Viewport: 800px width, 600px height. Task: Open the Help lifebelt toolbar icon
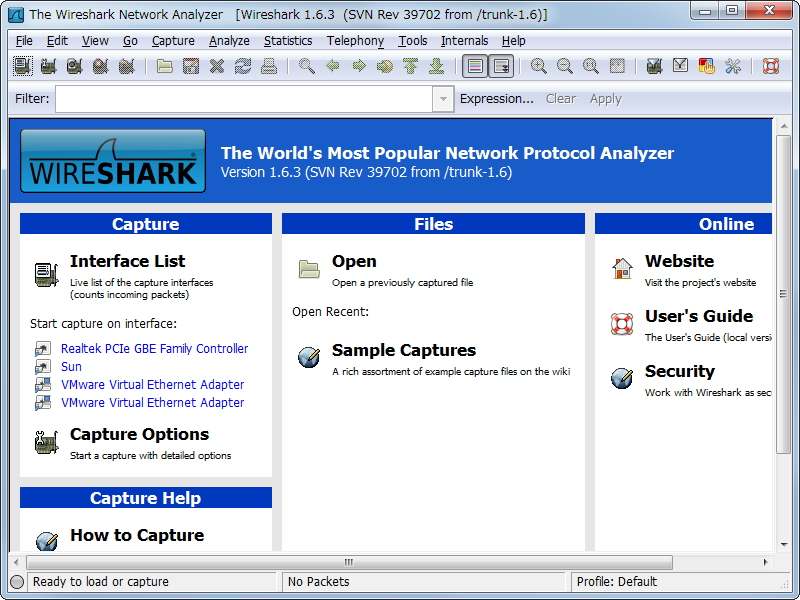[770, 65]
